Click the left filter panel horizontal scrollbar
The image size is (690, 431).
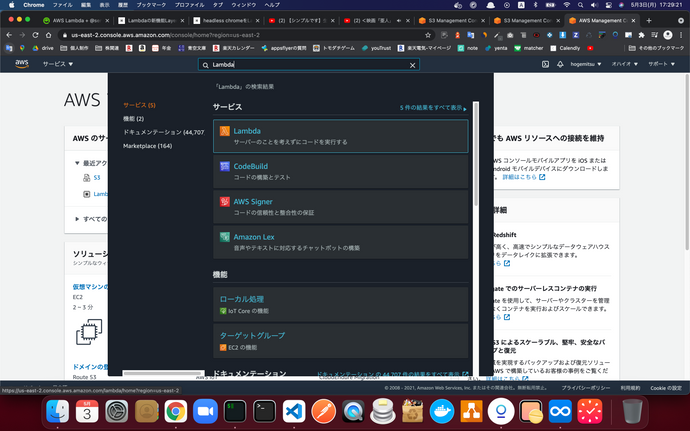click(x=163, y=373)
